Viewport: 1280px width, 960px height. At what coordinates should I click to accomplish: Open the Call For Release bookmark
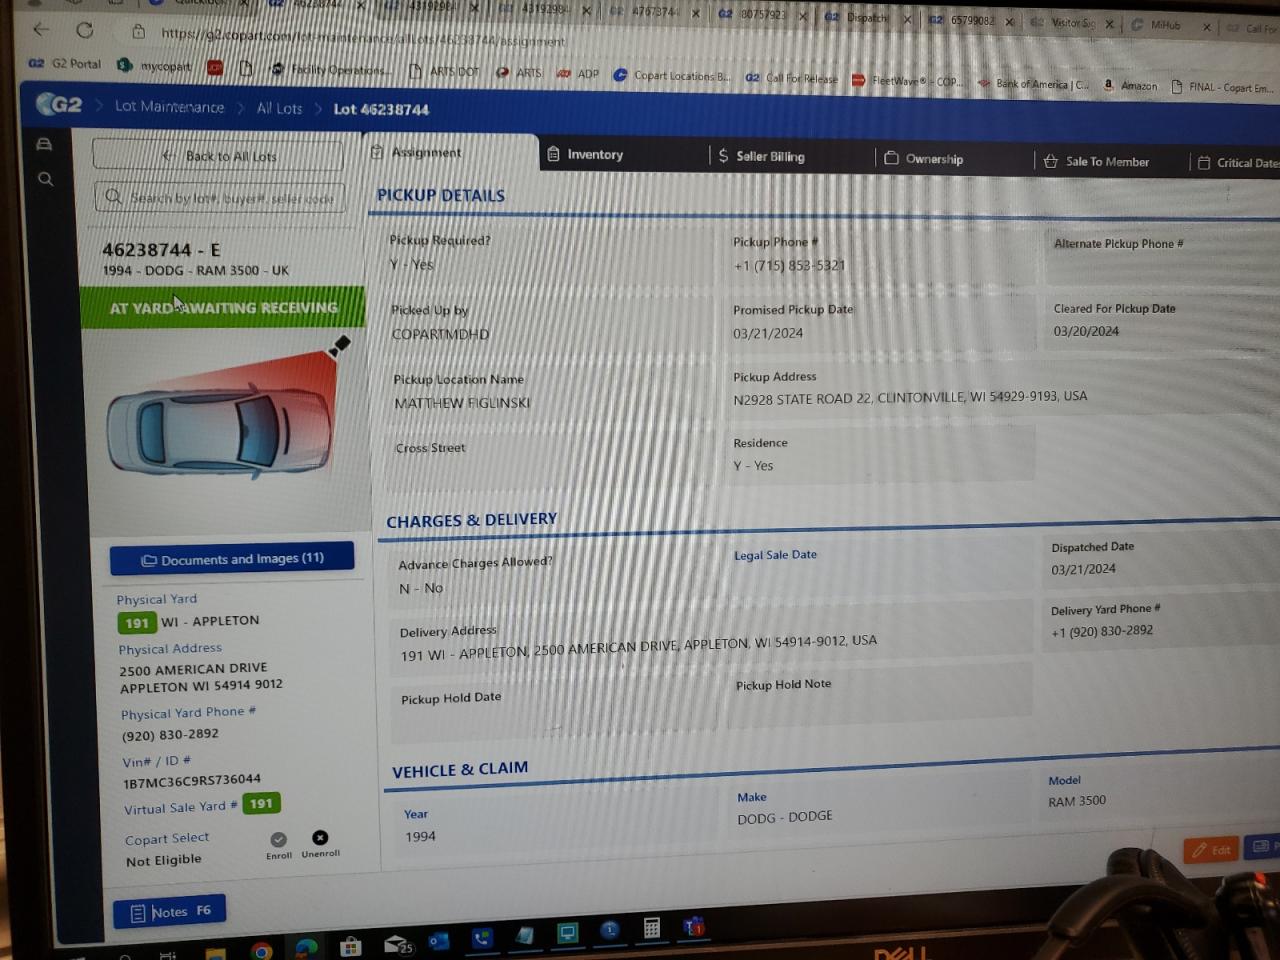(x=792, y=78)
